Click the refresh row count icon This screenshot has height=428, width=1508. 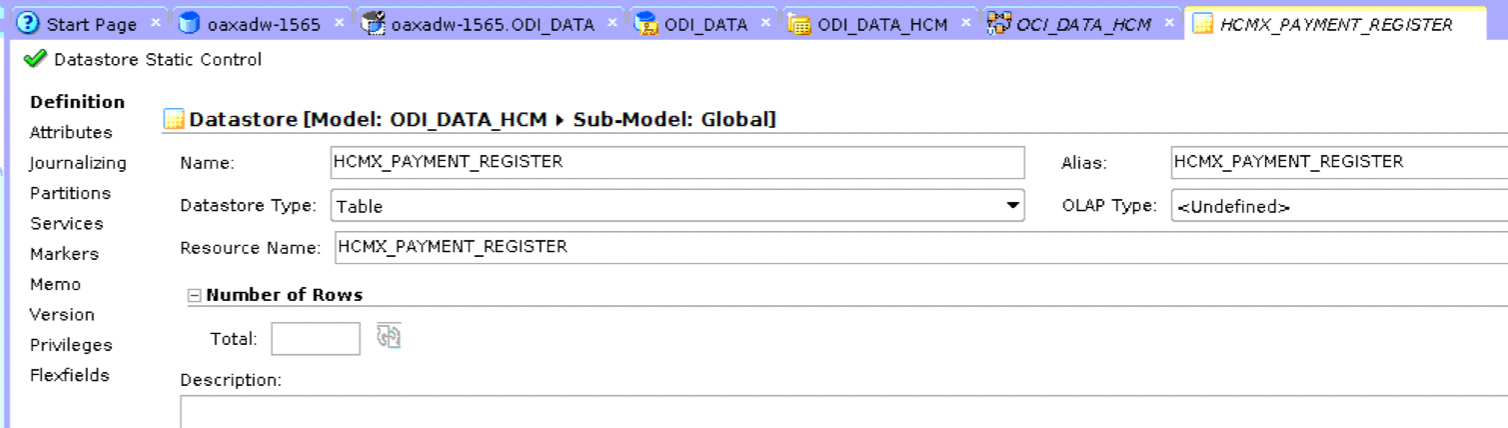(388, 337)
